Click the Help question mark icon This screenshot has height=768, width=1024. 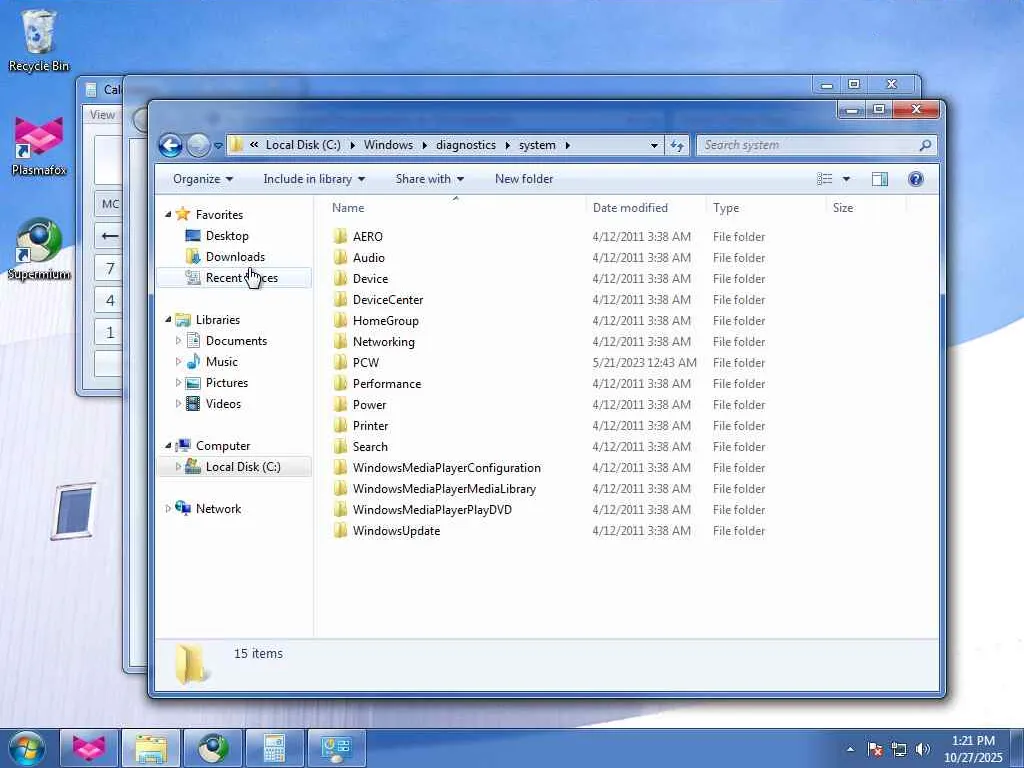pyautogui.click(x=916, y=179)
